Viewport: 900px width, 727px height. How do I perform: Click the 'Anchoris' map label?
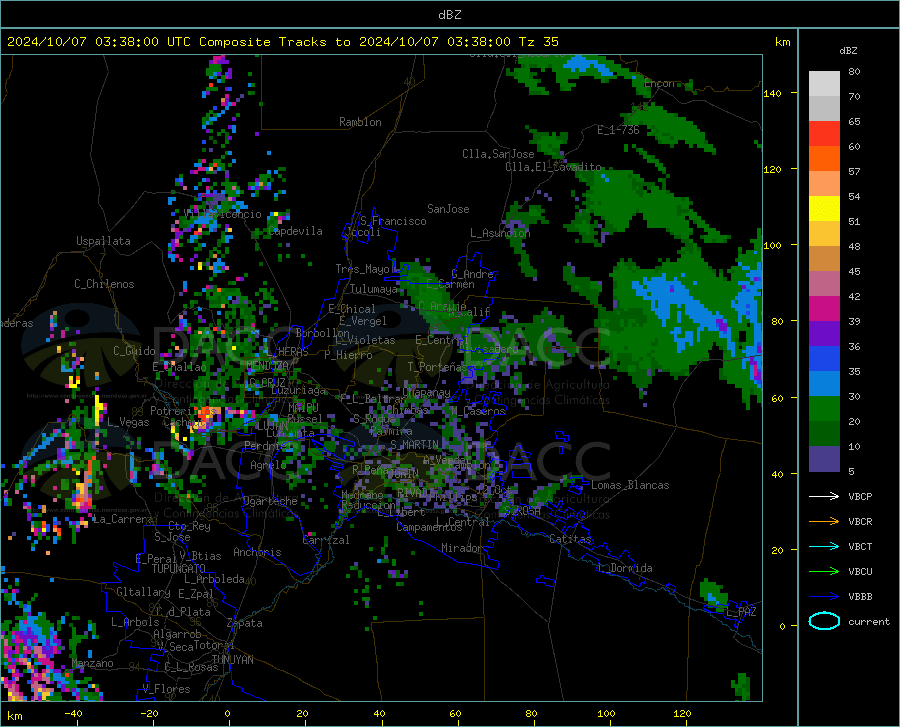(257, 553)
